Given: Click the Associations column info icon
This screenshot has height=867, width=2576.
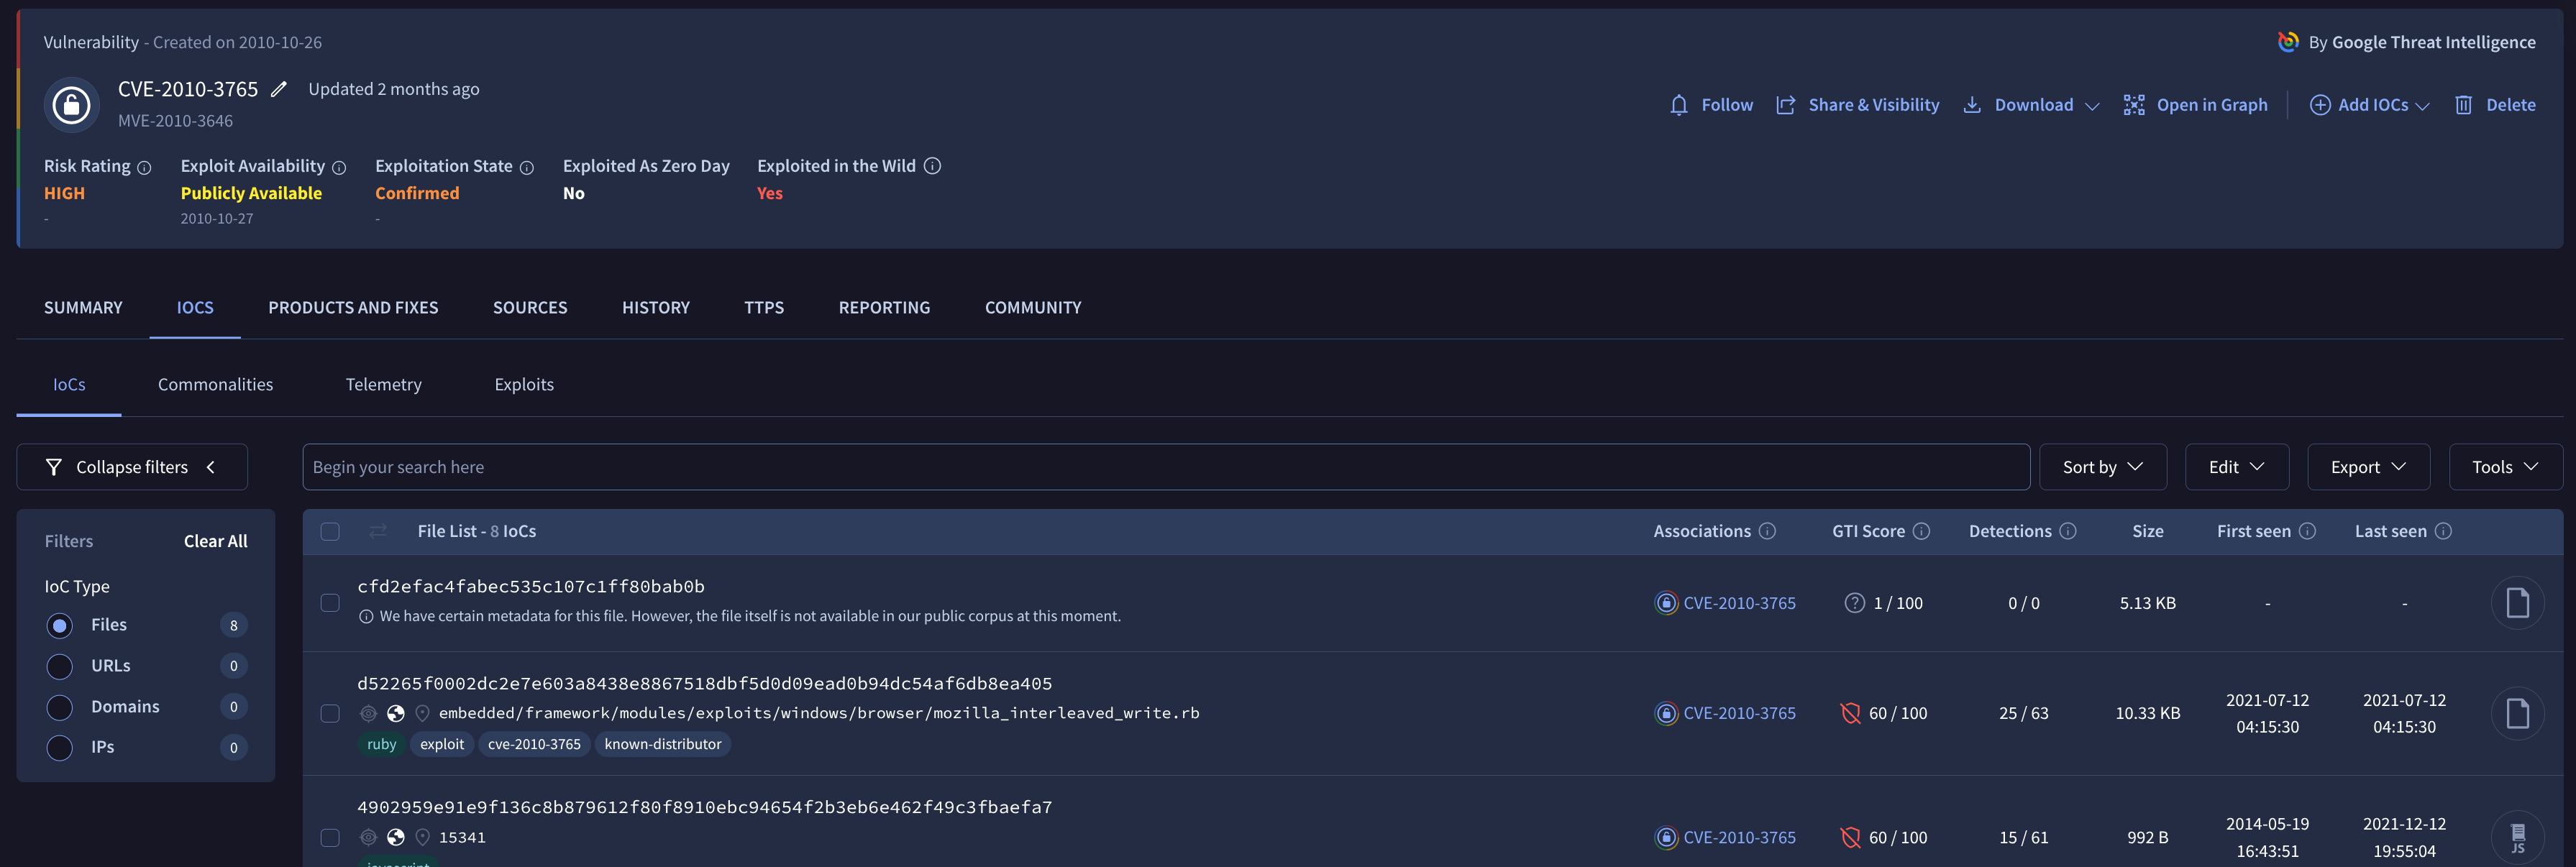Looking at the screenshot, I should [x=1767, y=531].
